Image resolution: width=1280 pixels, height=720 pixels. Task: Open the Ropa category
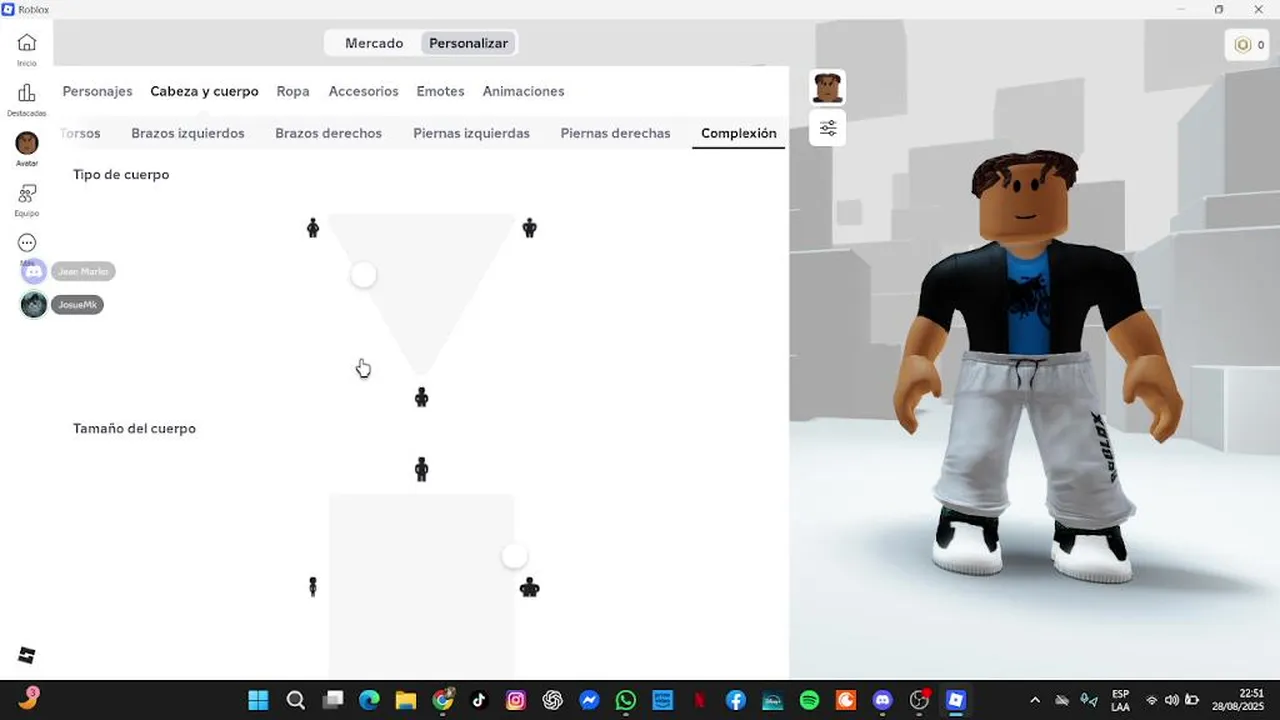[293, 91]
